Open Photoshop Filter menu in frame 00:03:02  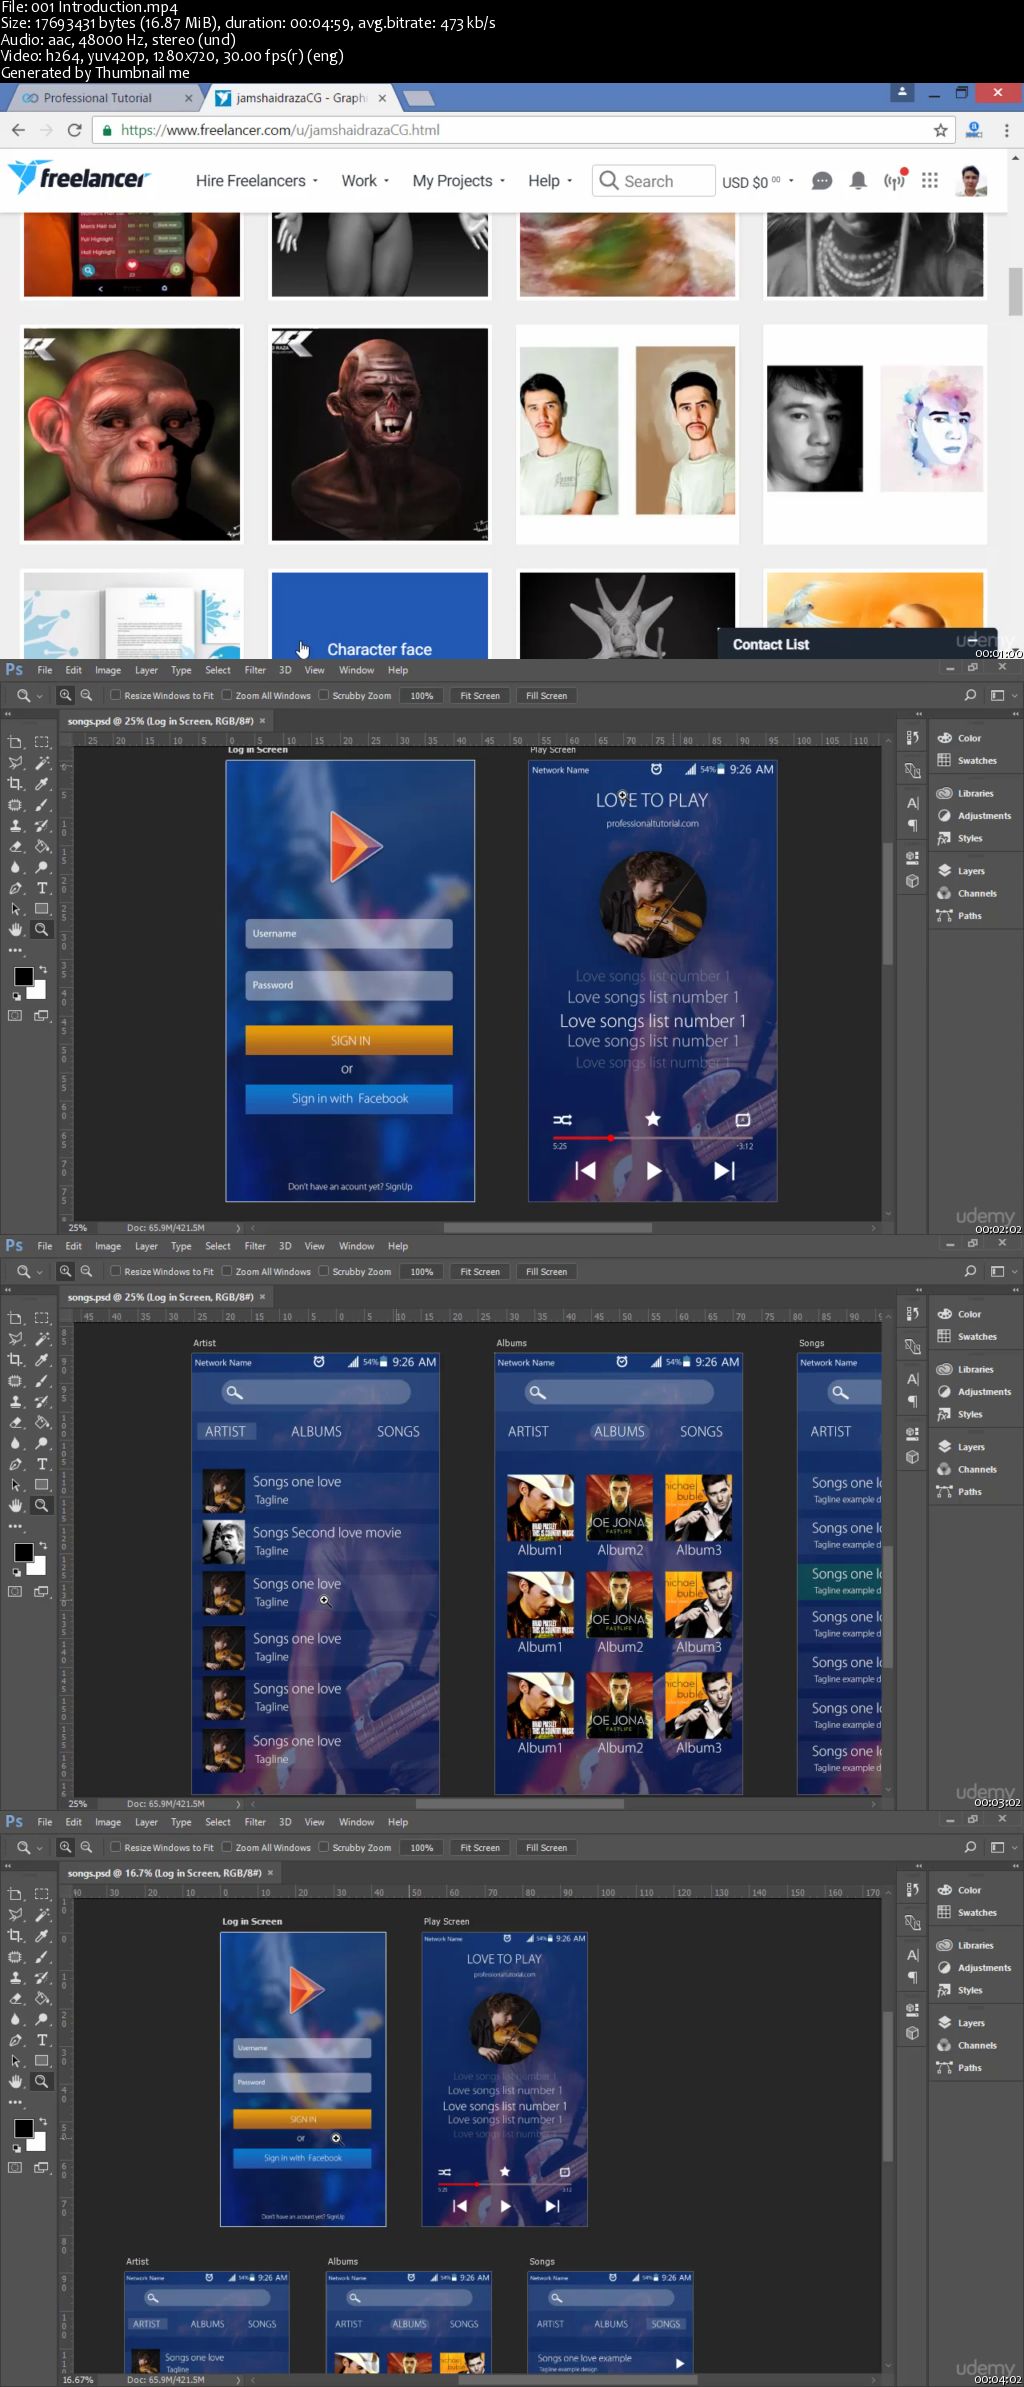(x=255, y=1246)
